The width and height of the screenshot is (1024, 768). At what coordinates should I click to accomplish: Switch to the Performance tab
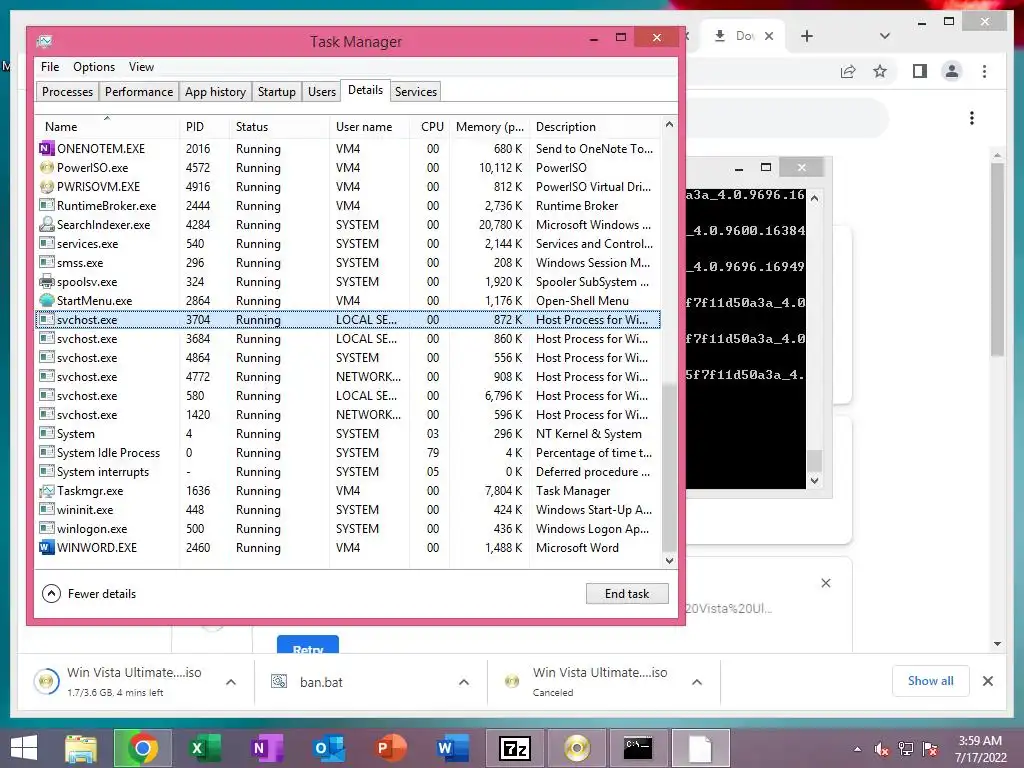[138, 91]
